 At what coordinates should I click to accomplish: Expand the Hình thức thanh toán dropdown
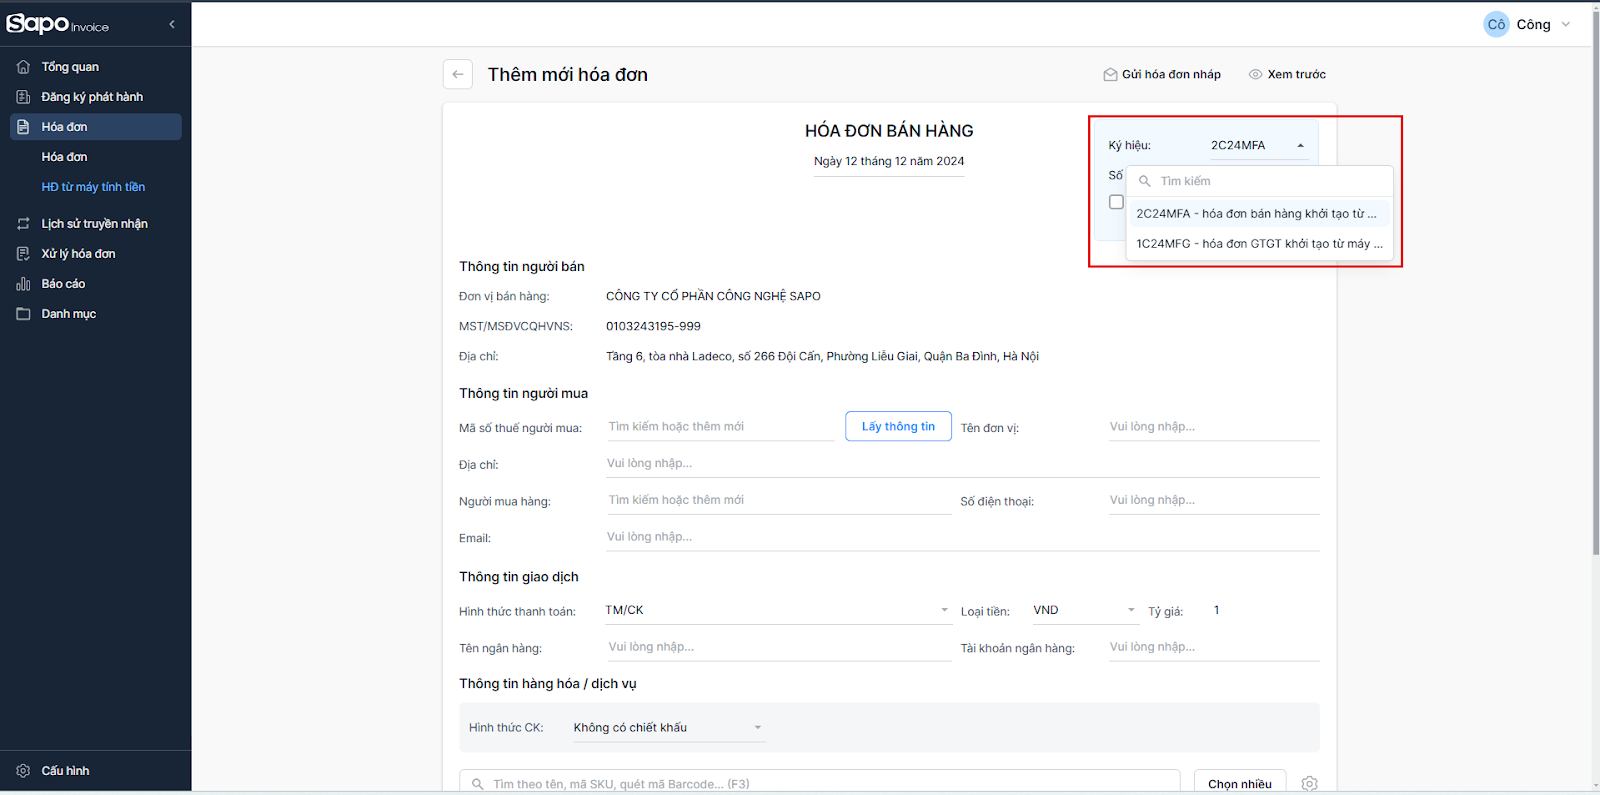pos(778,611)
